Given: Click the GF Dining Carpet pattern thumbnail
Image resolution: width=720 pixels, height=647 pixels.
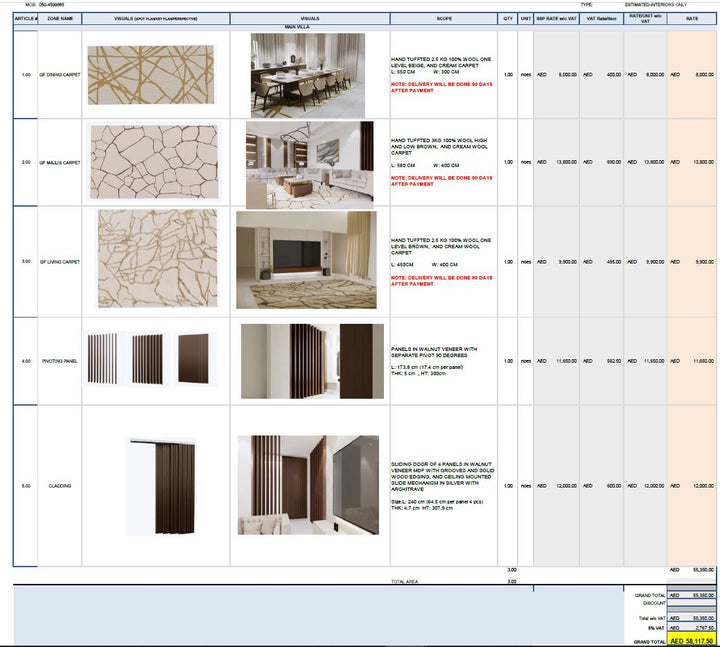Looking at the screenshot, I should point(155,75).
